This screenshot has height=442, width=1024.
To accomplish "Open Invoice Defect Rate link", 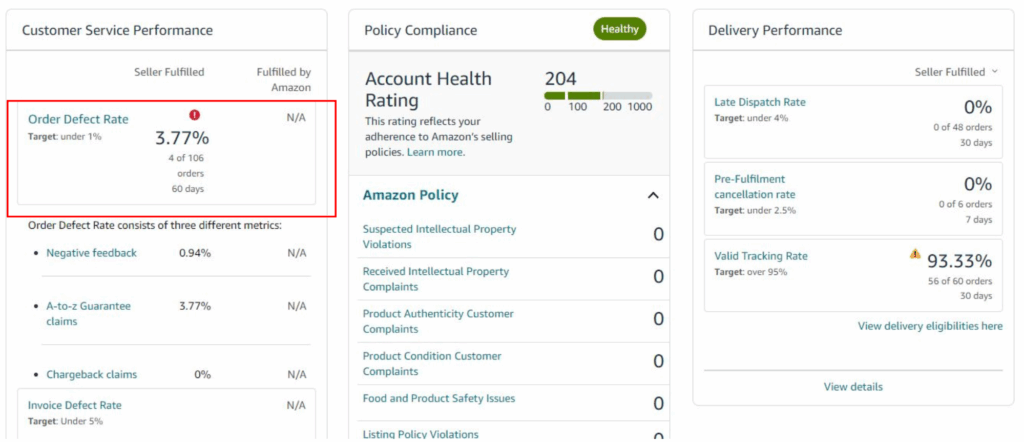I will point(74,405).
